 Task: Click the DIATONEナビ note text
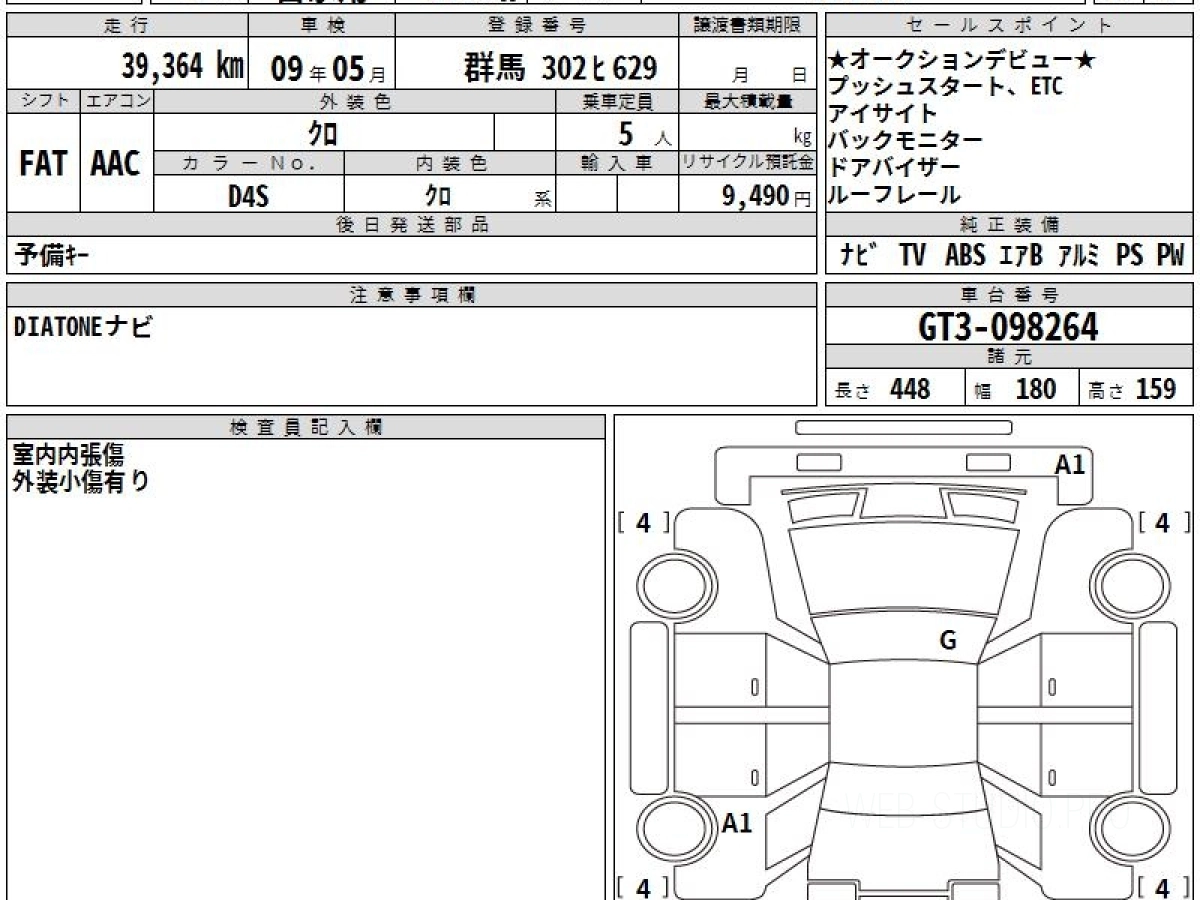tap(84, 326)
